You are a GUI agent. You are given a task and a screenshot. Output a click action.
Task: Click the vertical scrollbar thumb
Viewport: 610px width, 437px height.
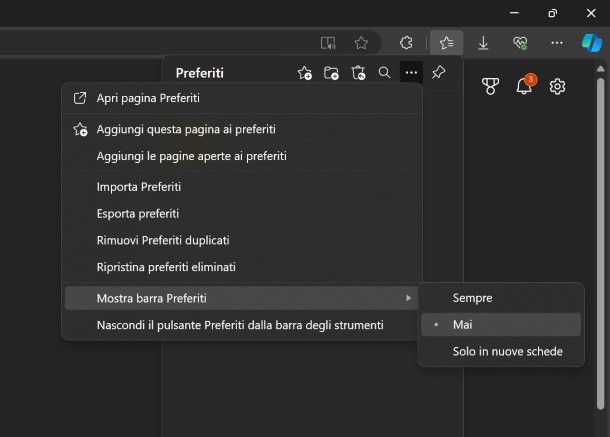click(601, 243)
